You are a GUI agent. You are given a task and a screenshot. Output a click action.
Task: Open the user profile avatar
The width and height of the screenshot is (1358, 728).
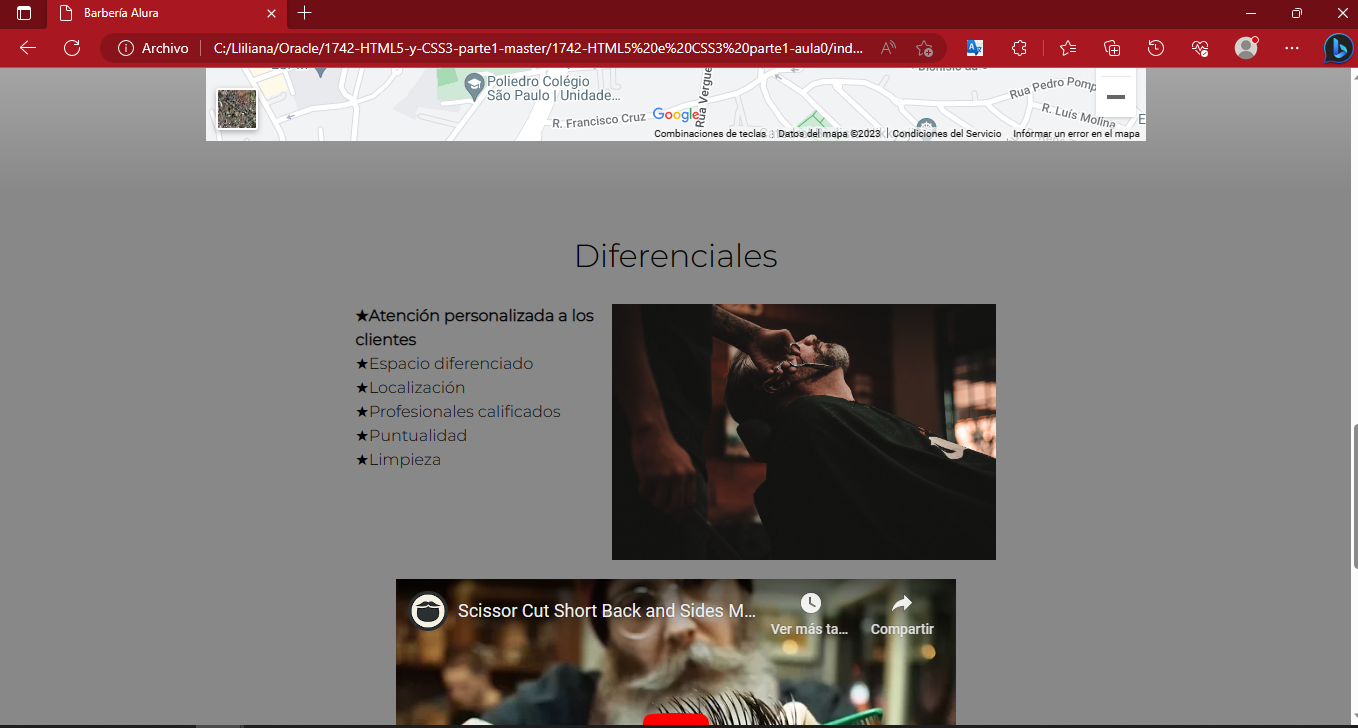1246,48
